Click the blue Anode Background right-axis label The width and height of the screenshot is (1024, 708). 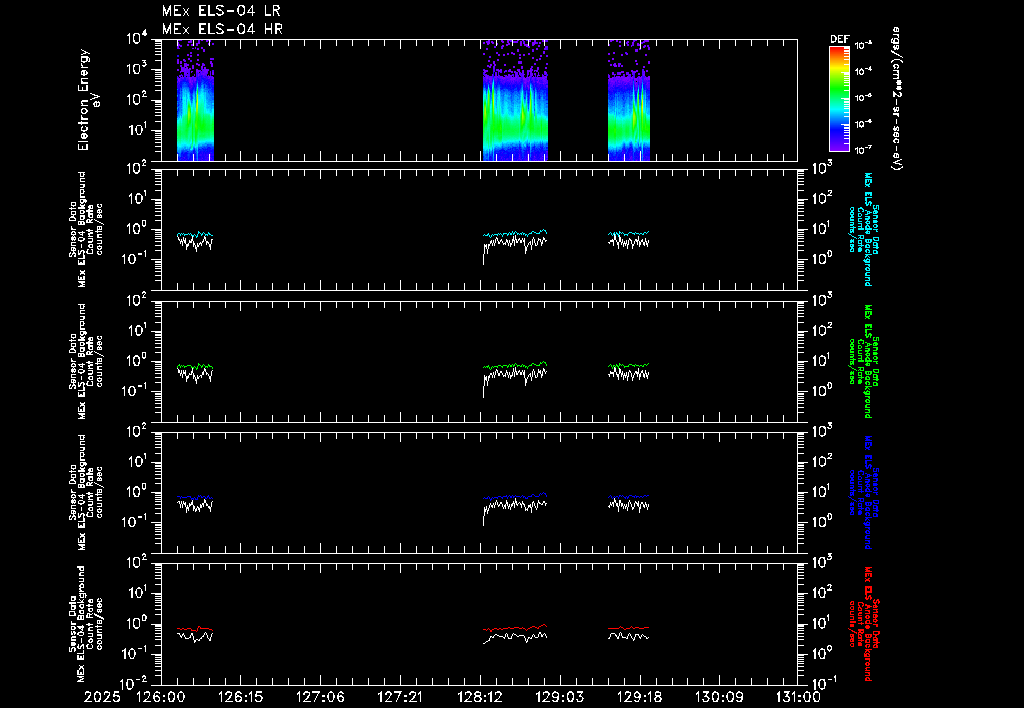point(864,492)
